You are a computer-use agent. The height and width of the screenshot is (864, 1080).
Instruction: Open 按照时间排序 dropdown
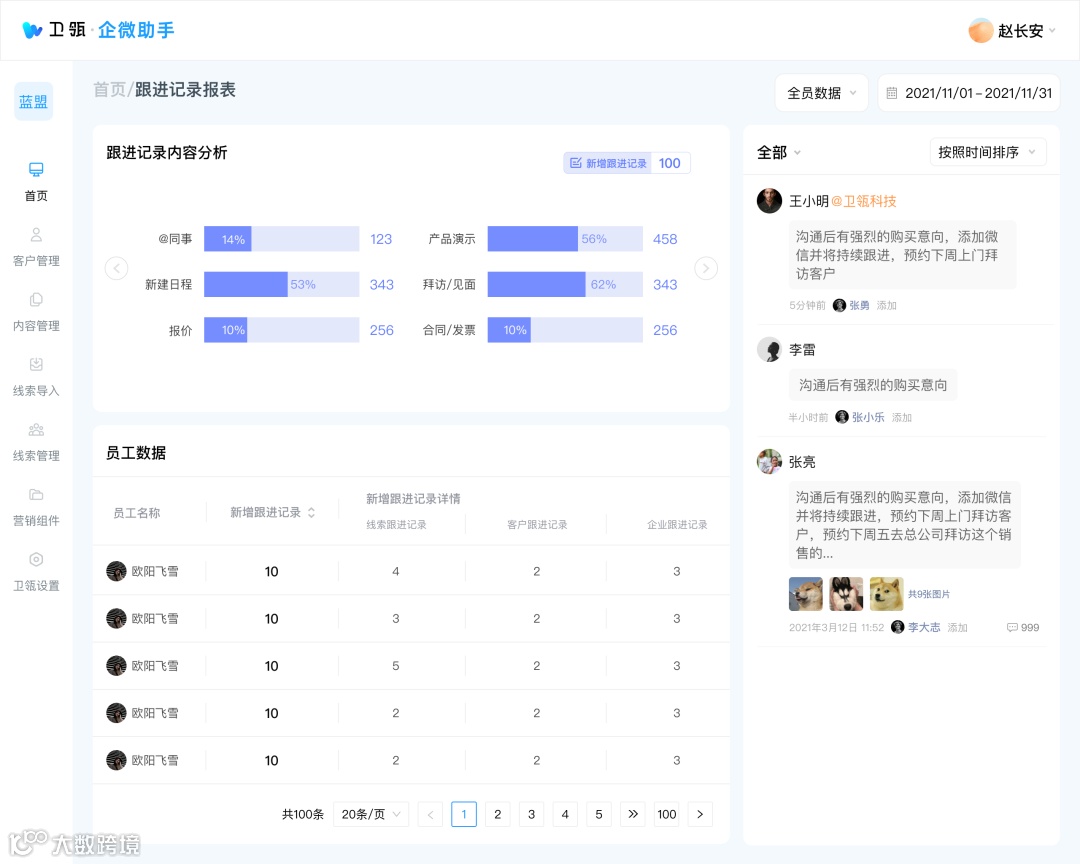click(x=988, y=152)
